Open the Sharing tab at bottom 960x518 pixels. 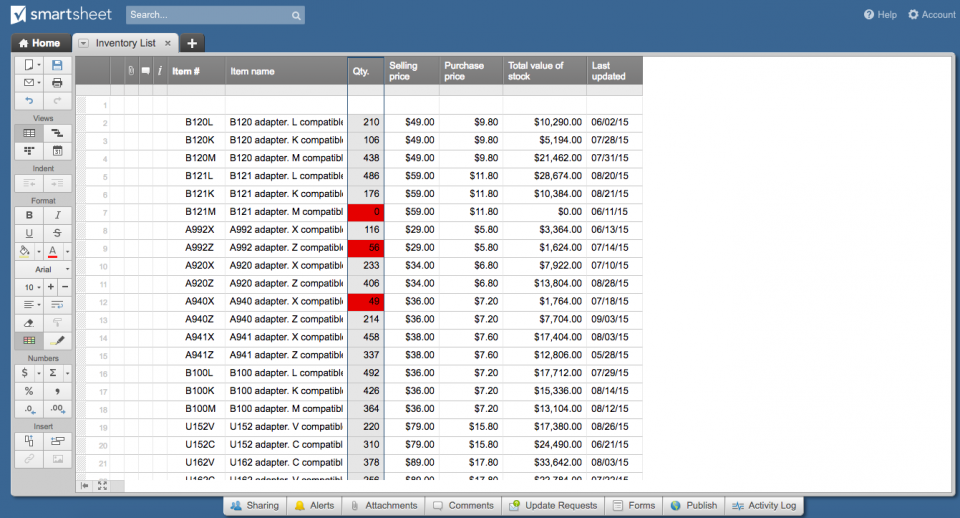point(254,506)
